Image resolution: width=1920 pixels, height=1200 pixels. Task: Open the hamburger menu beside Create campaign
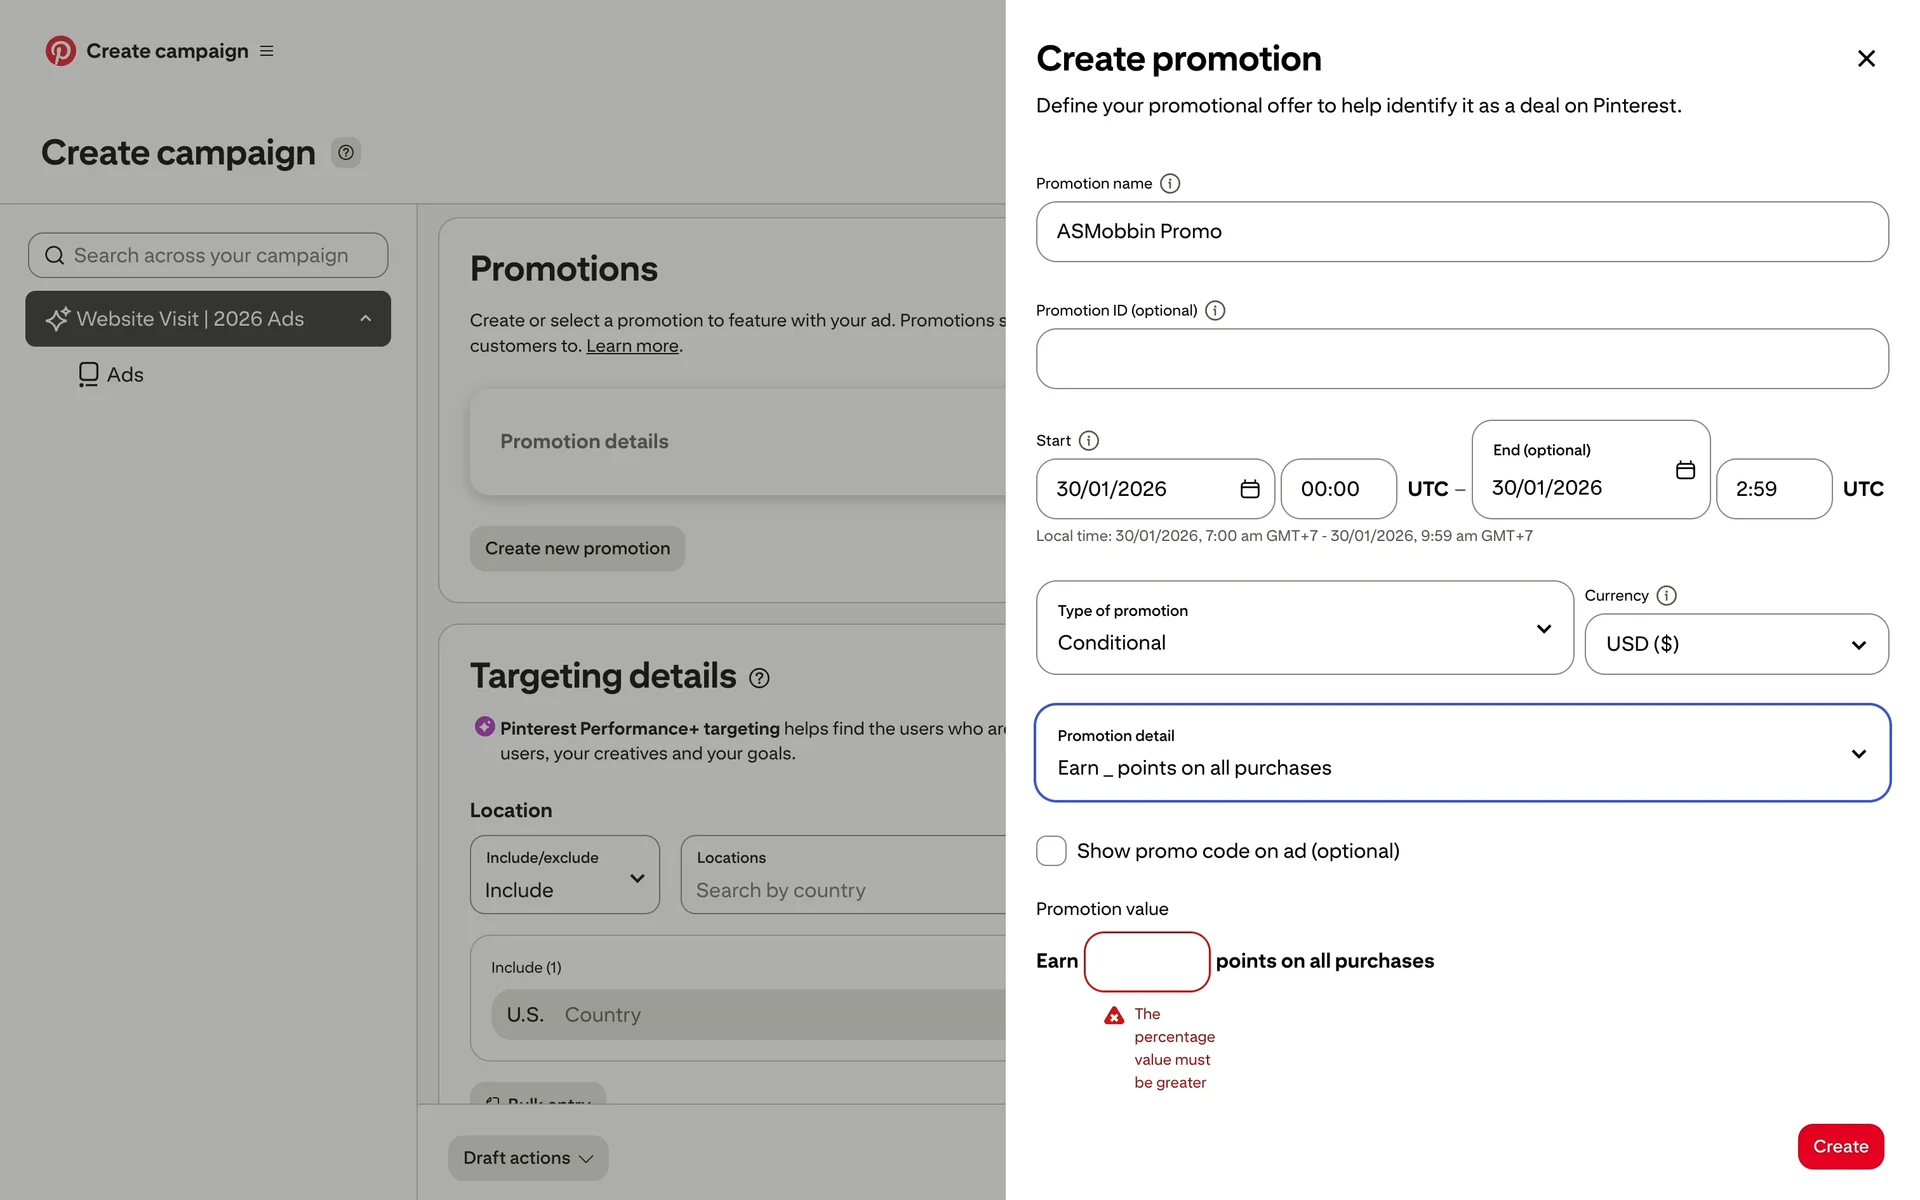click(x=266, y=51)
